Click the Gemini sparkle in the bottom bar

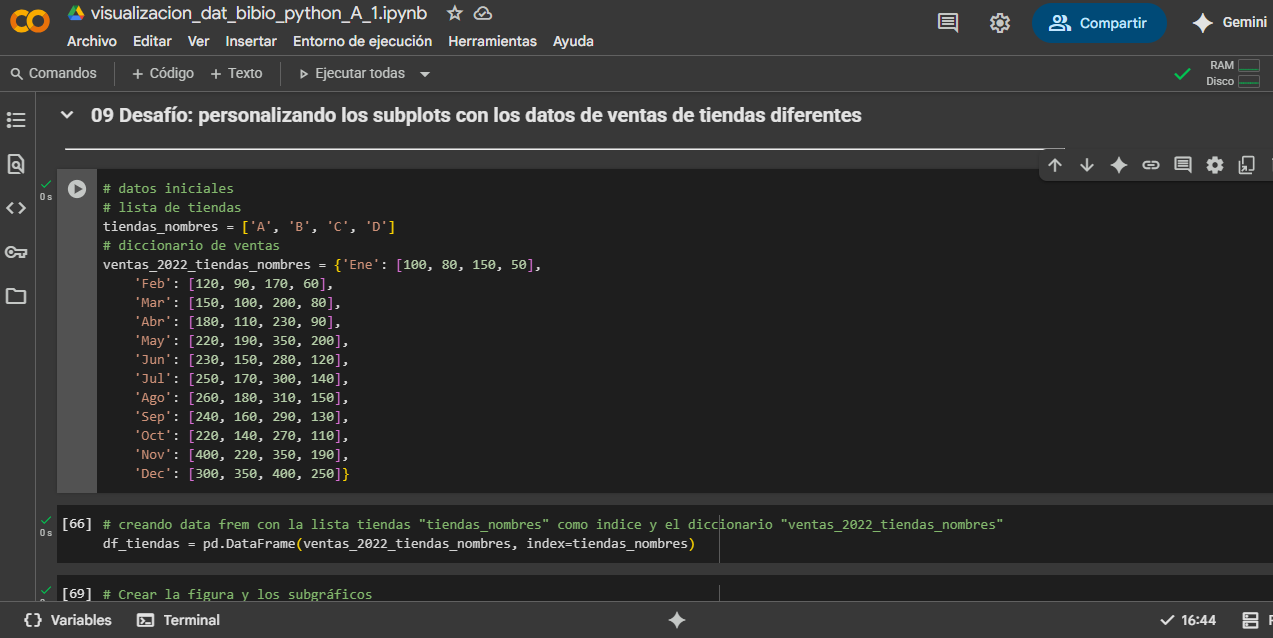(x=677, y=620)
